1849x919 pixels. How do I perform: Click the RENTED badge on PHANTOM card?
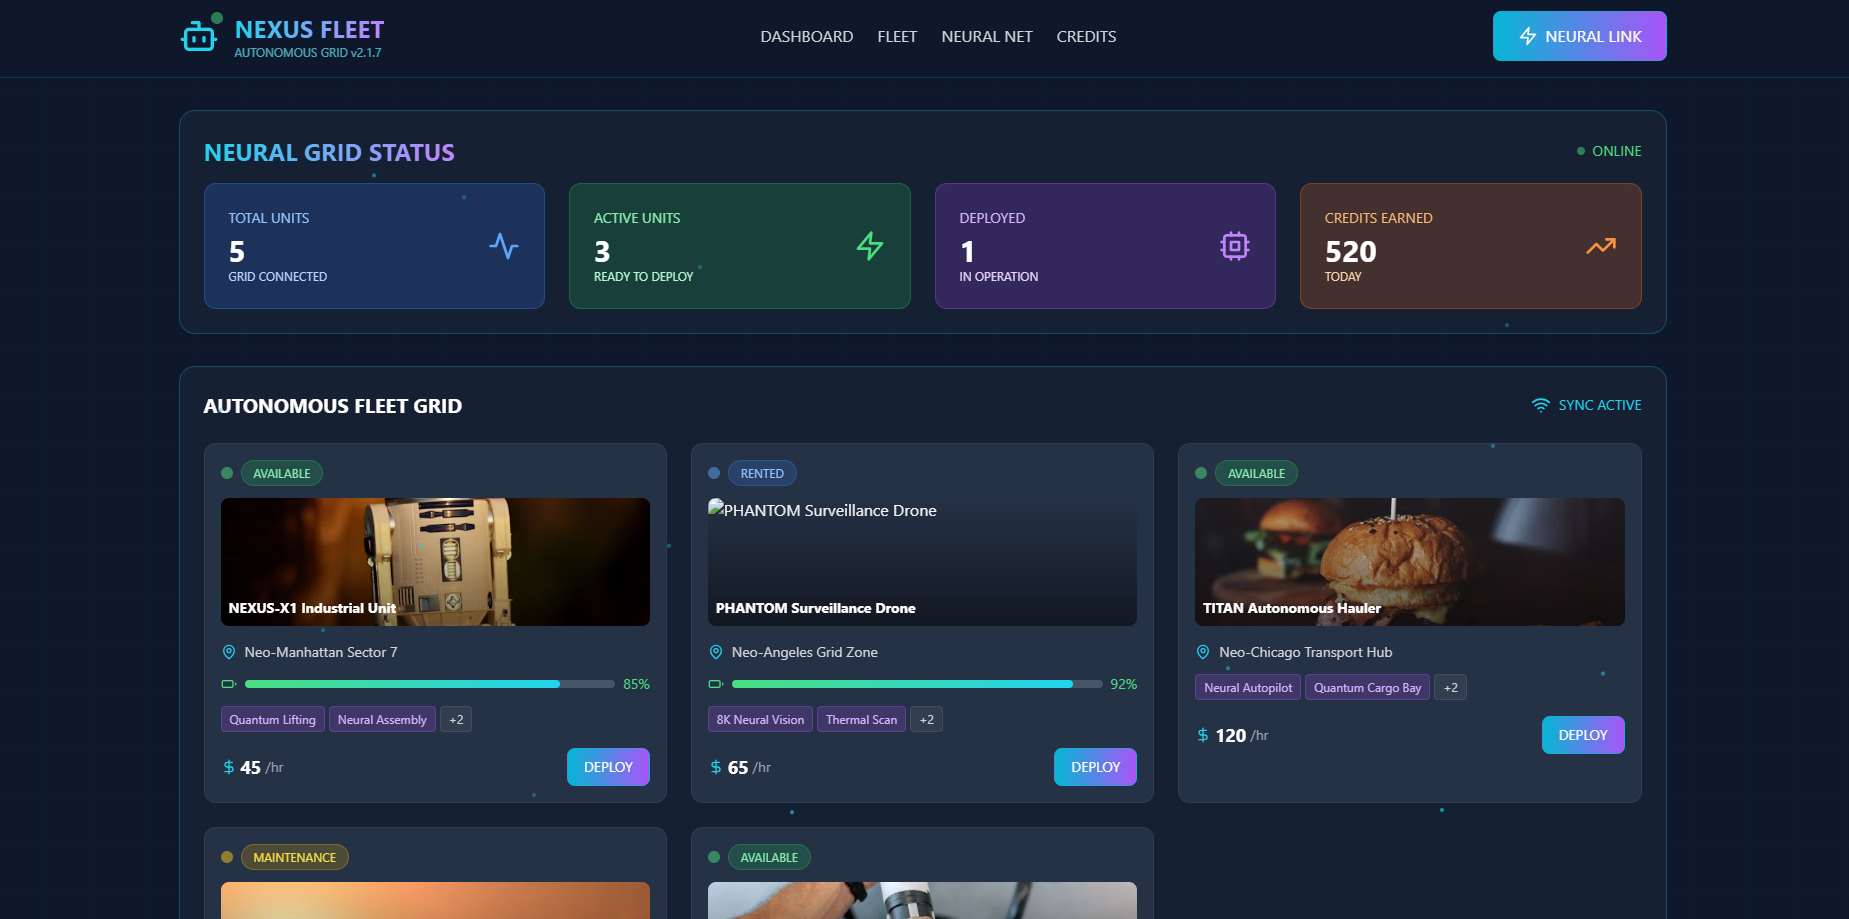coord(762,473)
